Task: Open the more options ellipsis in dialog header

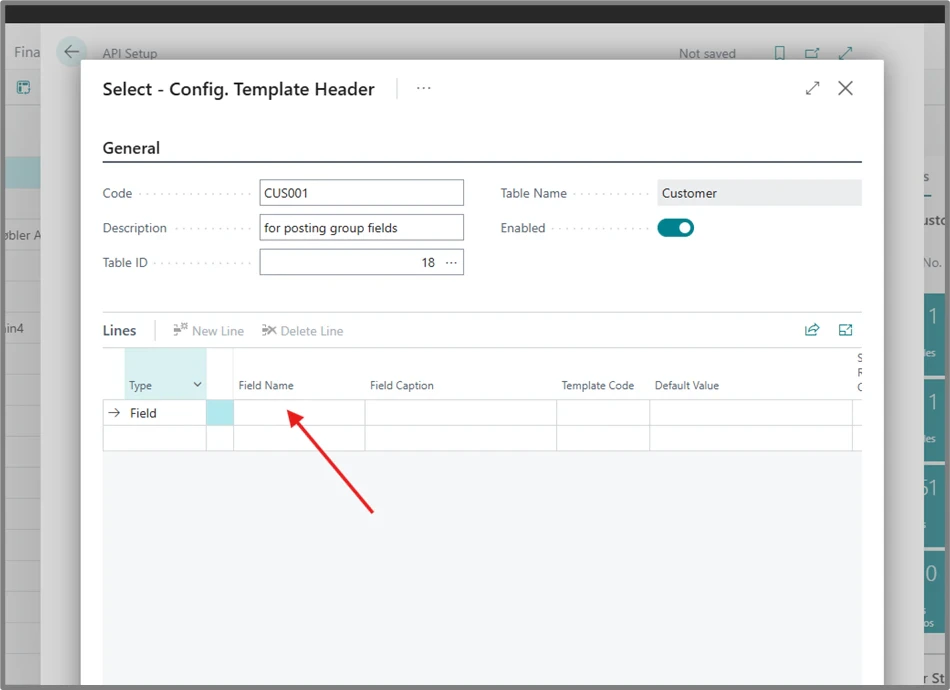Action: point(424,88)
